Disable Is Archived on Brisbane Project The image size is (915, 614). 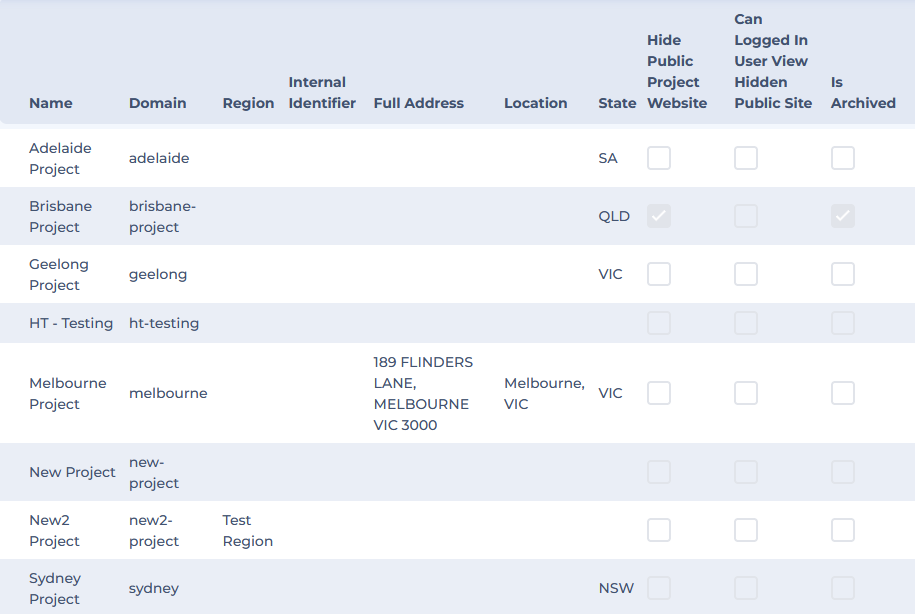pos(842,216)
